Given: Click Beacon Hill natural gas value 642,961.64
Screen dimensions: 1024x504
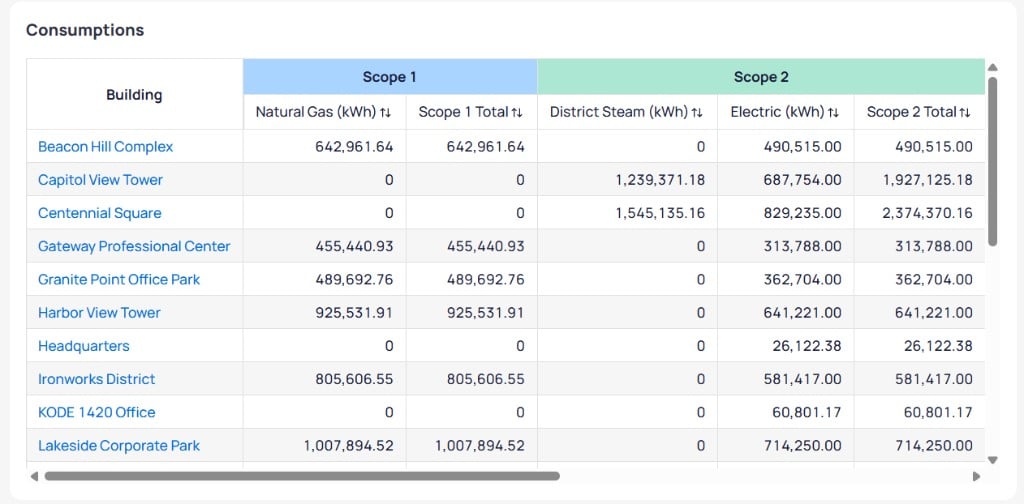Looking at the screenshot, I should [355, 146].
